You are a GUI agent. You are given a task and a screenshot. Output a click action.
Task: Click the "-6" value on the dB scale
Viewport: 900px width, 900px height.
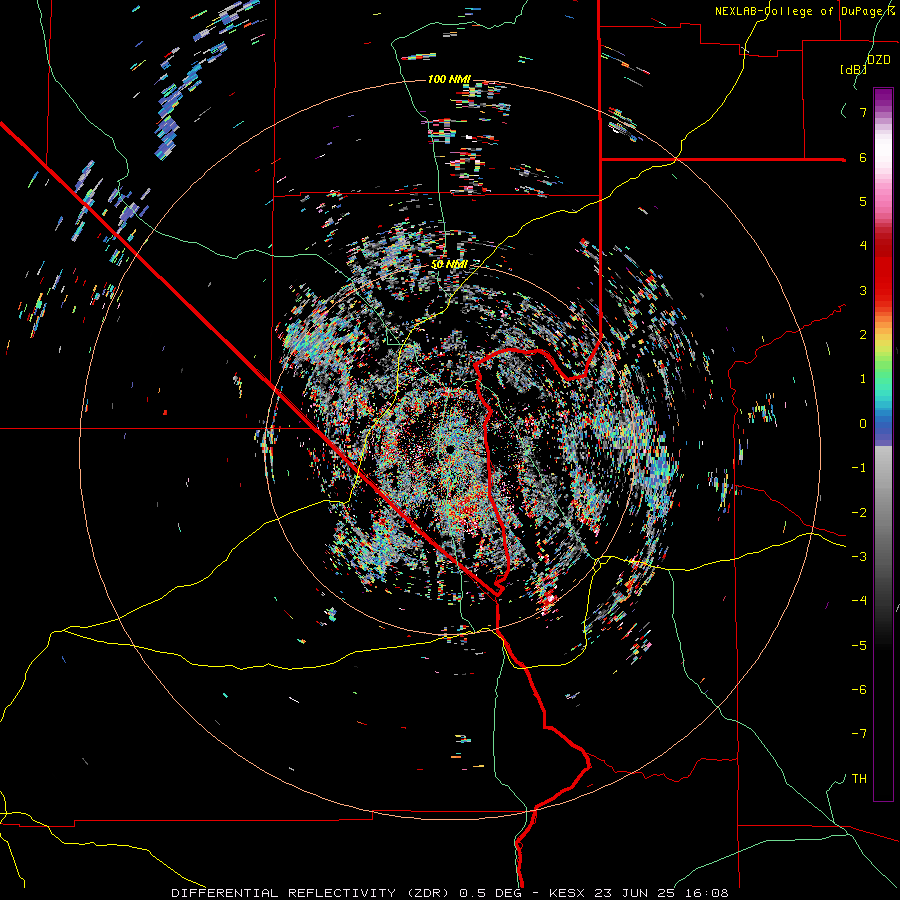point(859,690)
